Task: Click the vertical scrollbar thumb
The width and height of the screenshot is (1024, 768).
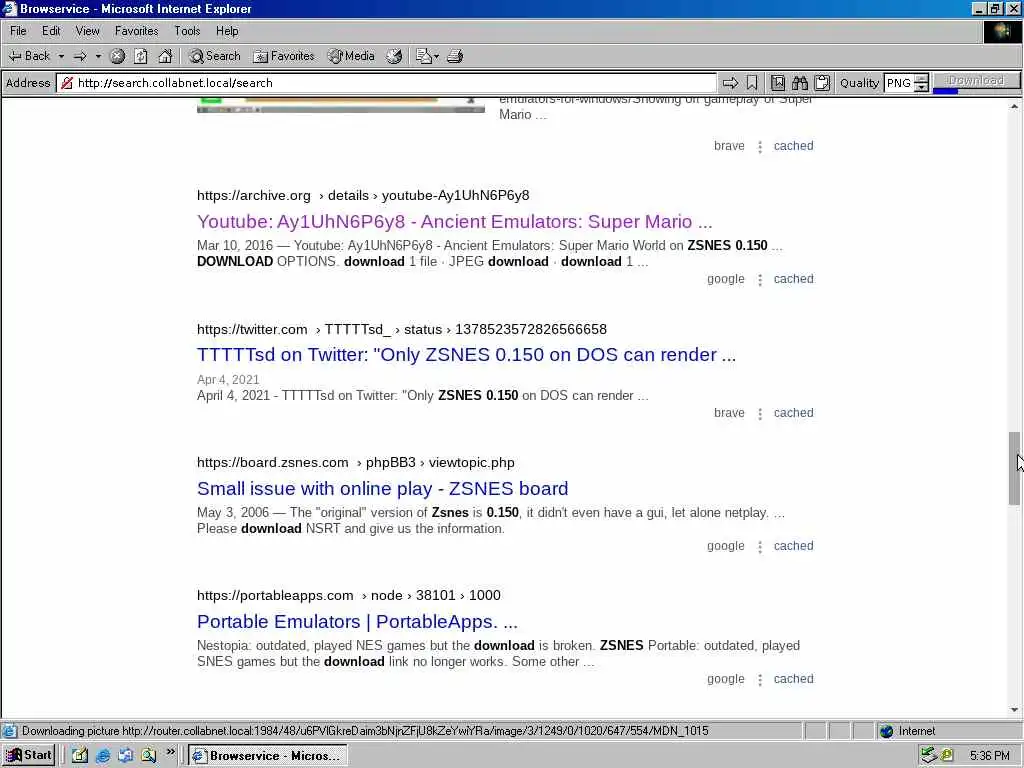Action: [1014, 468]
